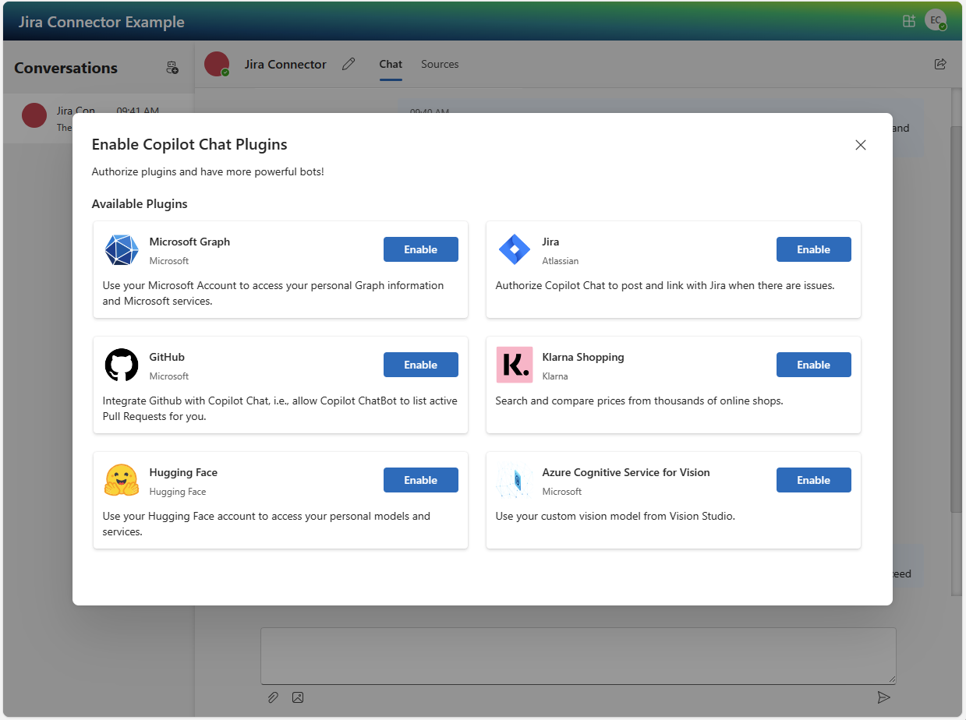Enable the Jira plugin

tap(813, 249)
